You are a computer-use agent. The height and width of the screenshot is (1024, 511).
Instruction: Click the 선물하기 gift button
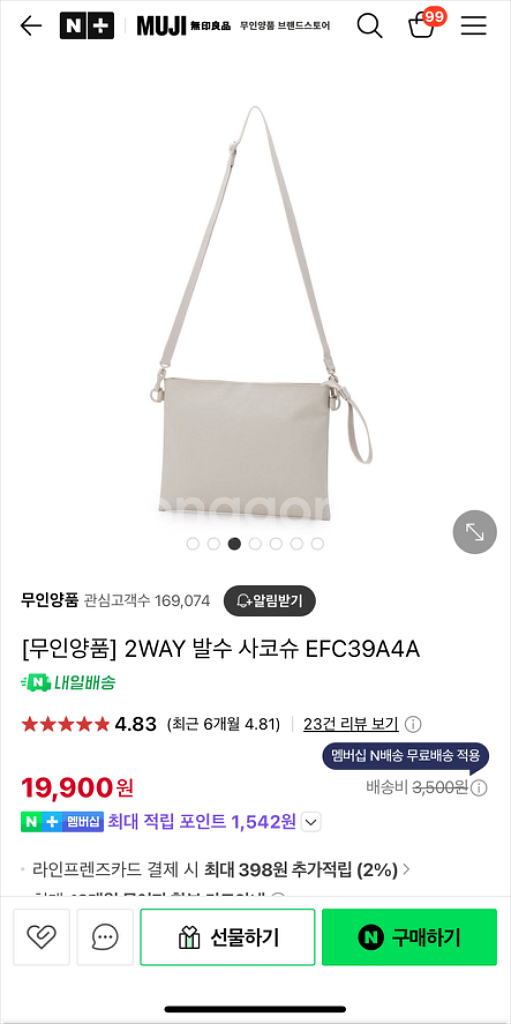tap(227, 937)
